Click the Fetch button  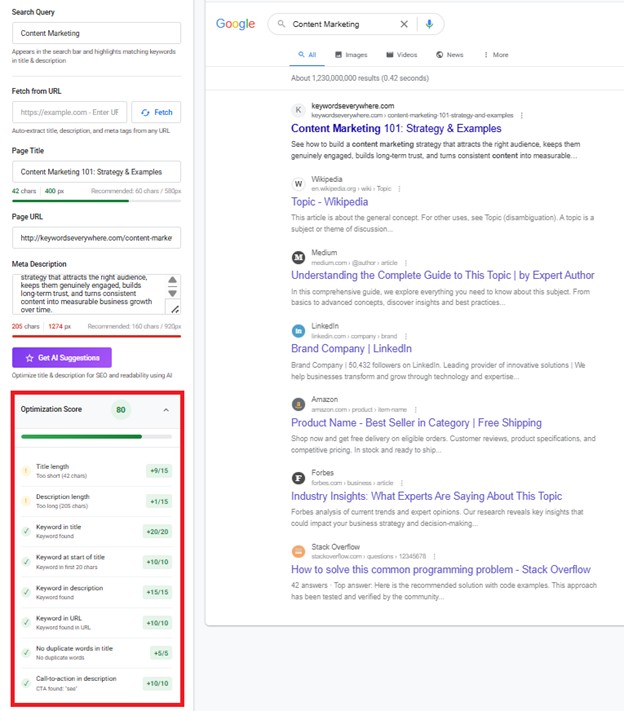coord(156,112)
